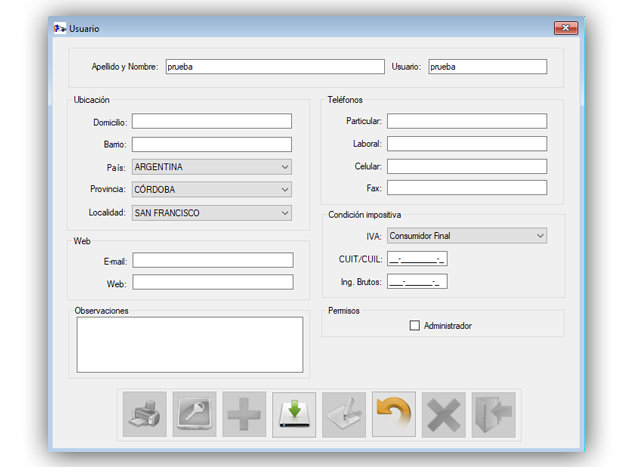Click the printer icon in bottom toolbar
Image resolution: width=621 pixels, height=467 pixels.
click(145, 414)
